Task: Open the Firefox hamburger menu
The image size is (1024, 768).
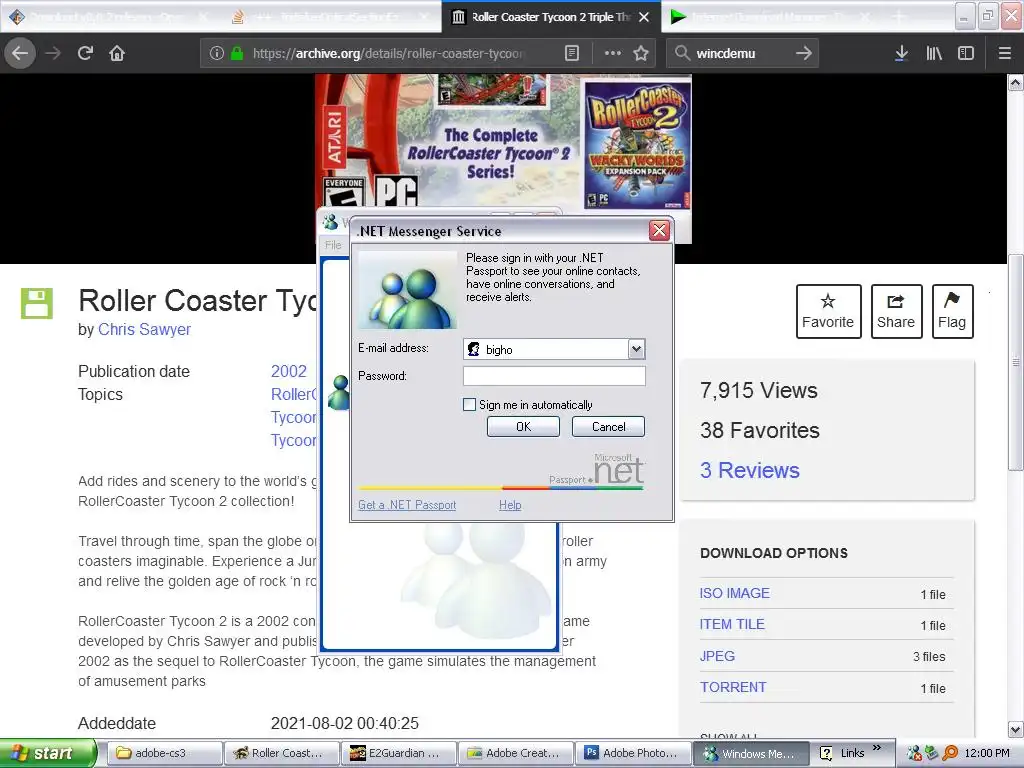Action: (x=1004, y=53)
